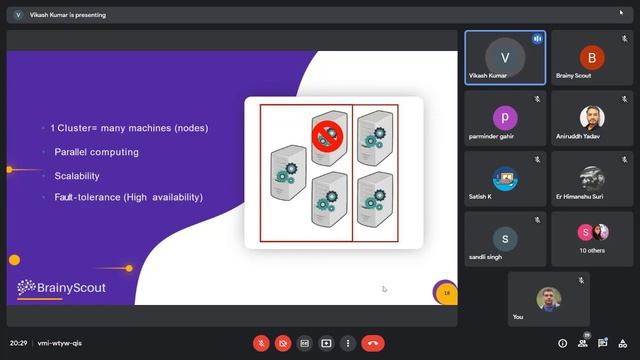Click the speaking indicator on Vikash Kumar tile
The width and height of the screenshot is (640, 360).
coord(538,39)
